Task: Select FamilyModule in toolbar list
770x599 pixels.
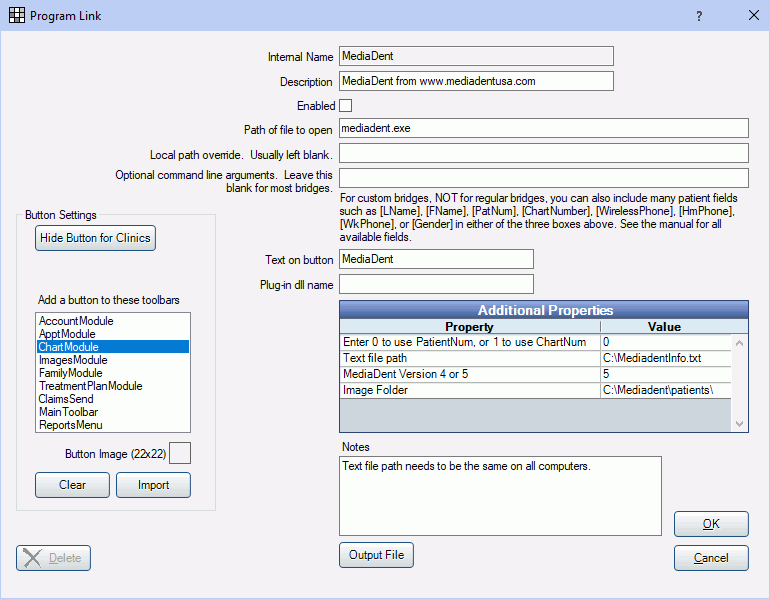Action: pyautogui.click(x=113, y=373)
